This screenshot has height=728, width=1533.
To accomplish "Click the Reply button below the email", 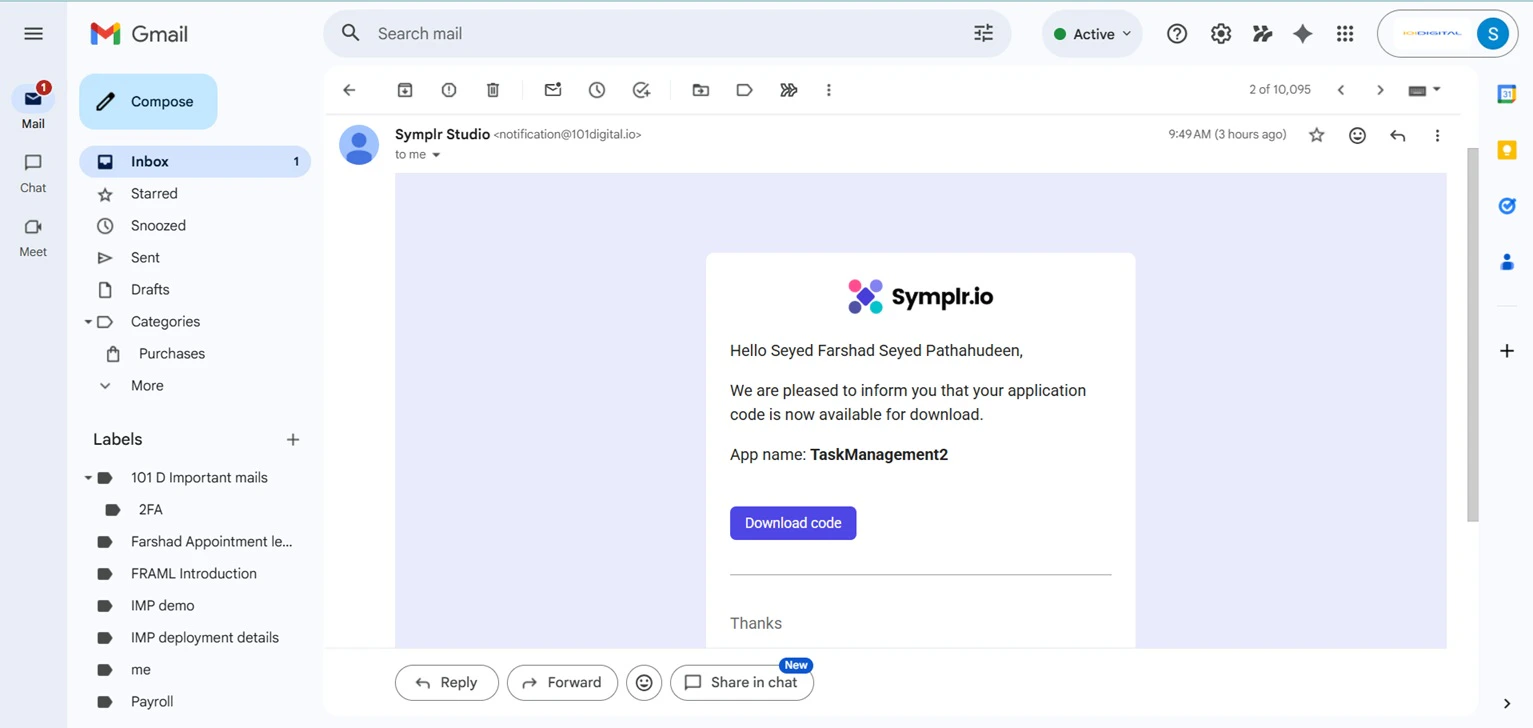I will 446,683.
